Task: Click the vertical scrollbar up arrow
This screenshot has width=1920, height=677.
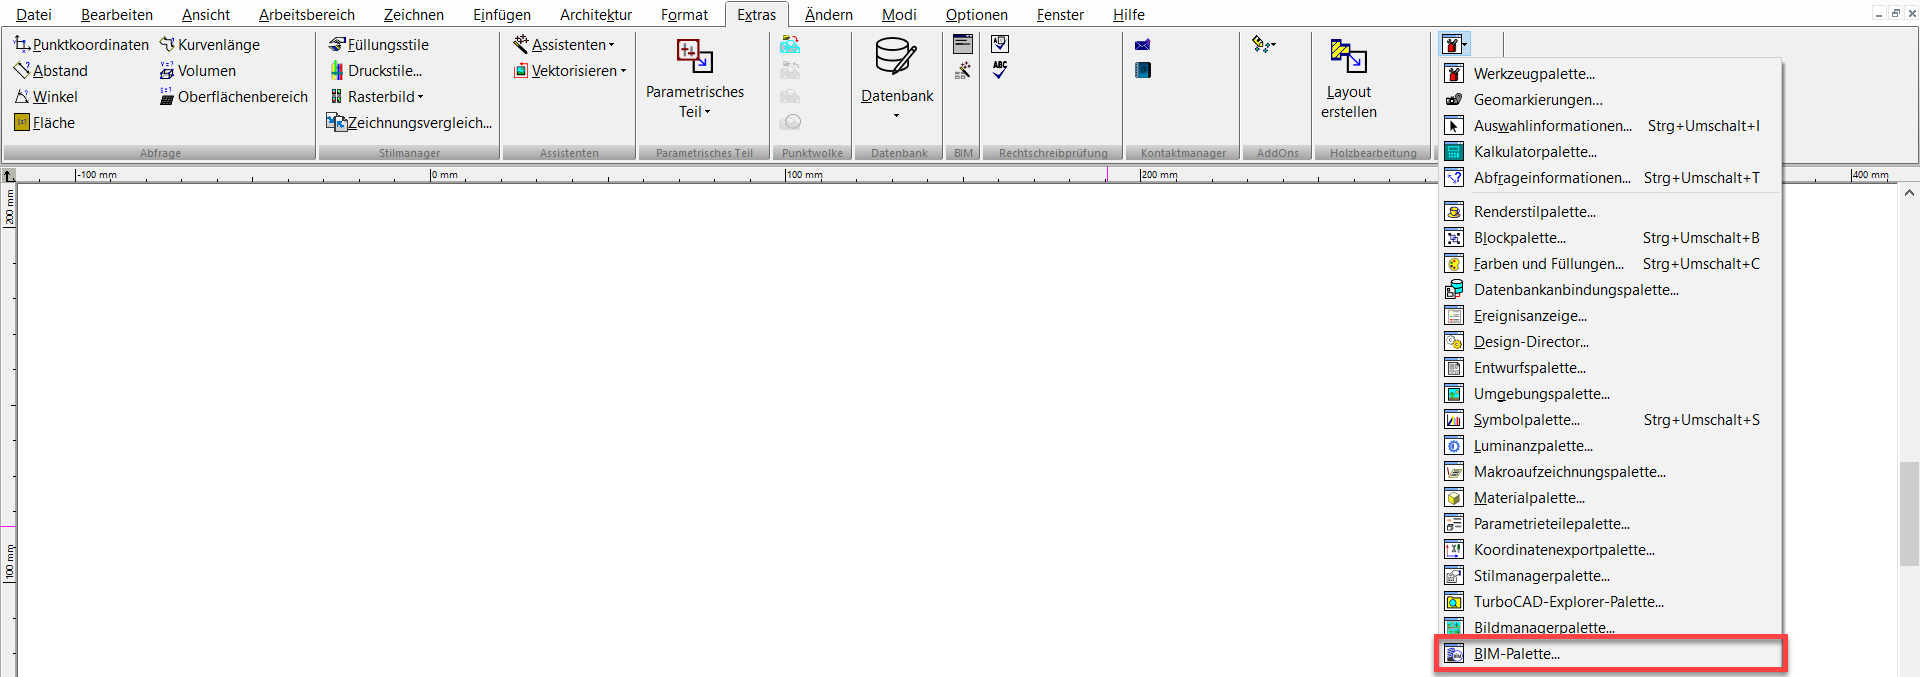Action: pyautogui.click(x=1908, y=193)
